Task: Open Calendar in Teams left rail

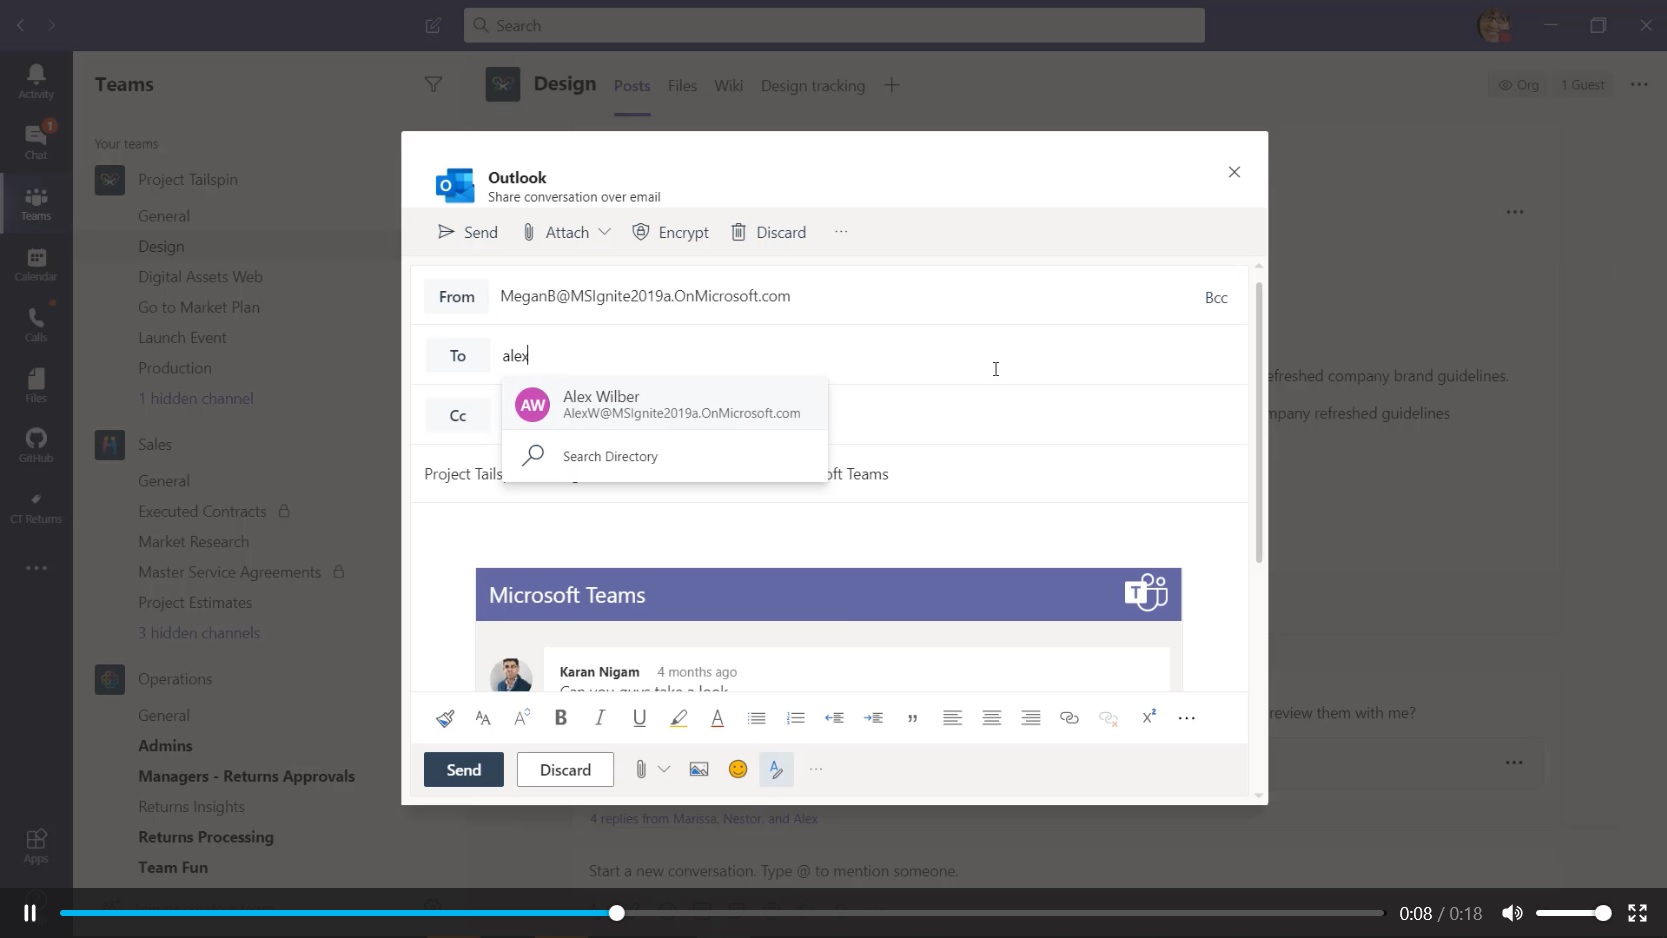Action: coord(36,264)
